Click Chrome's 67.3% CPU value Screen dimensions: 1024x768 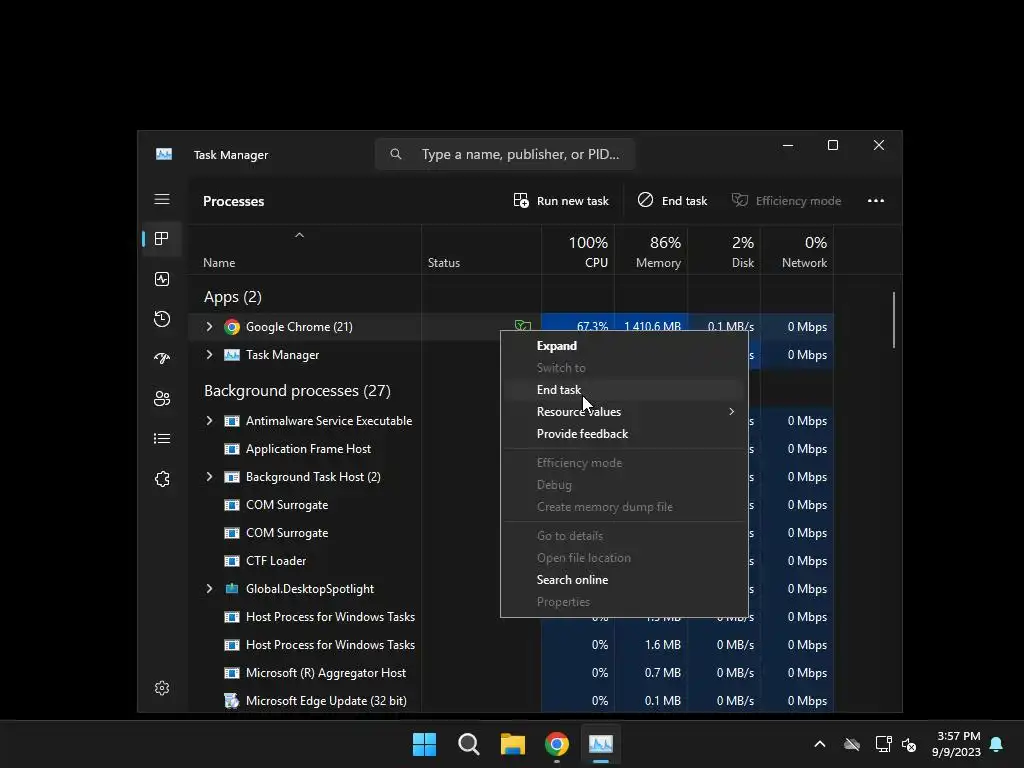(x=592, y=327)
